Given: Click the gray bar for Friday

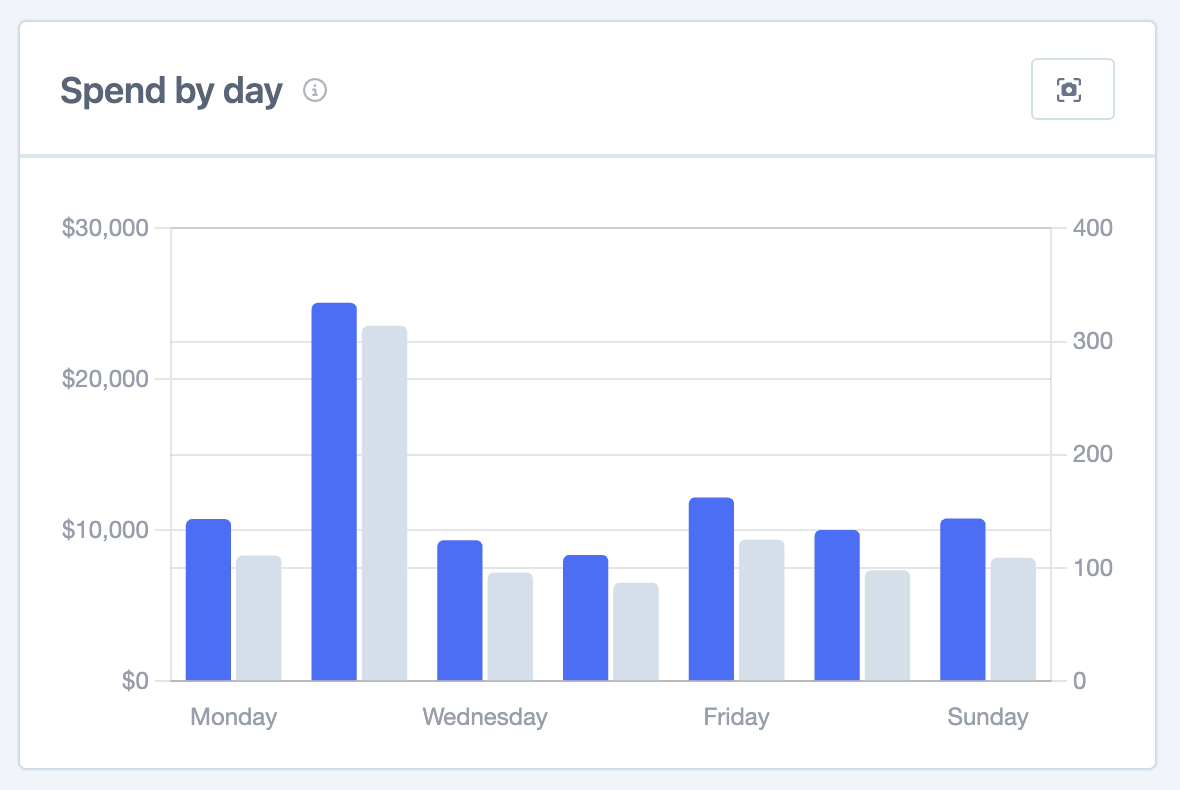Looking at the screenshot, I should (x=762, y=610).
